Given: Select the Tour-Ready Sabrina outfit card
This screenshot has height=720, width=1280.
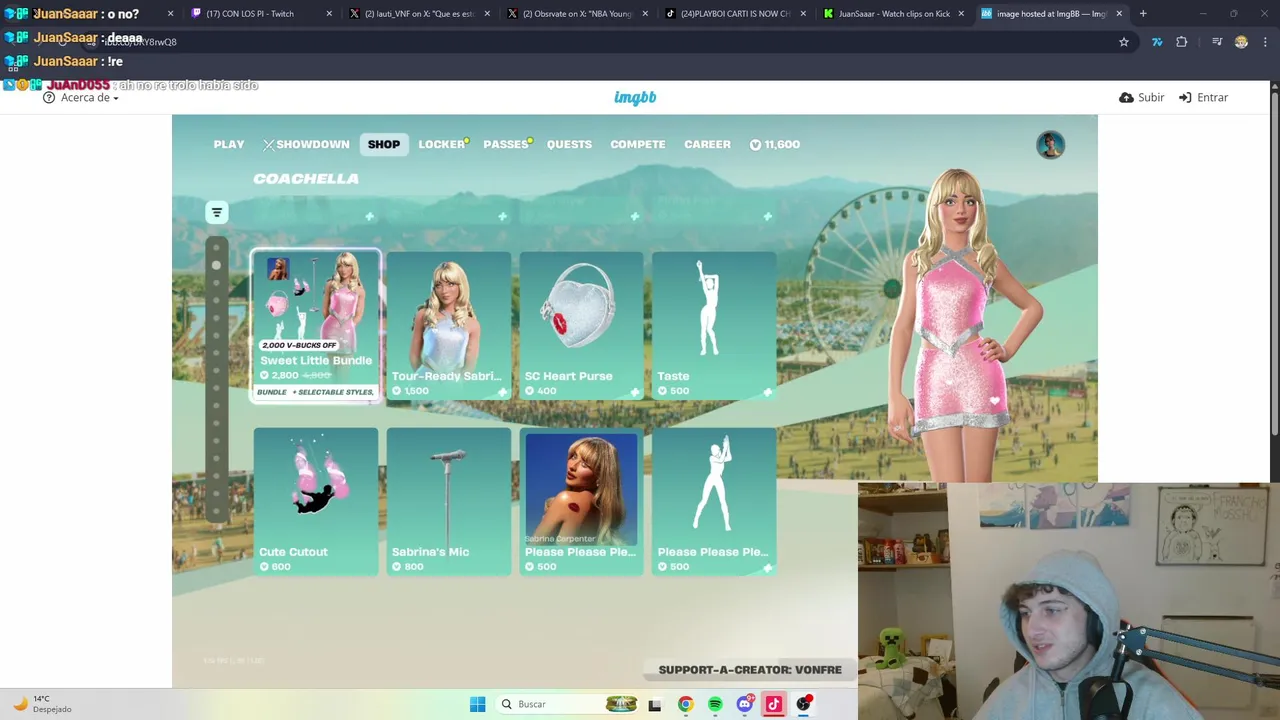Looking at the screenshot, I should 448,325.
